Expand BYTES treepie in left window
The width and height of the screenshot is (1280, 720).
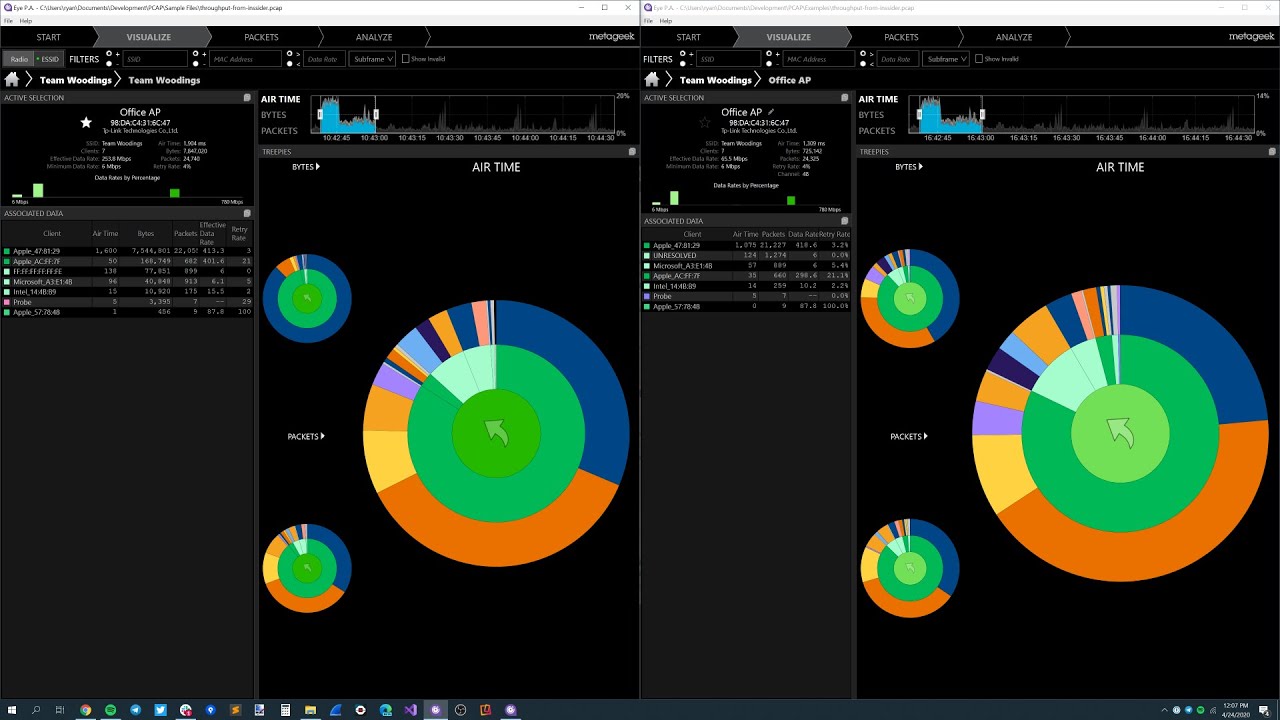pos(306,167)
